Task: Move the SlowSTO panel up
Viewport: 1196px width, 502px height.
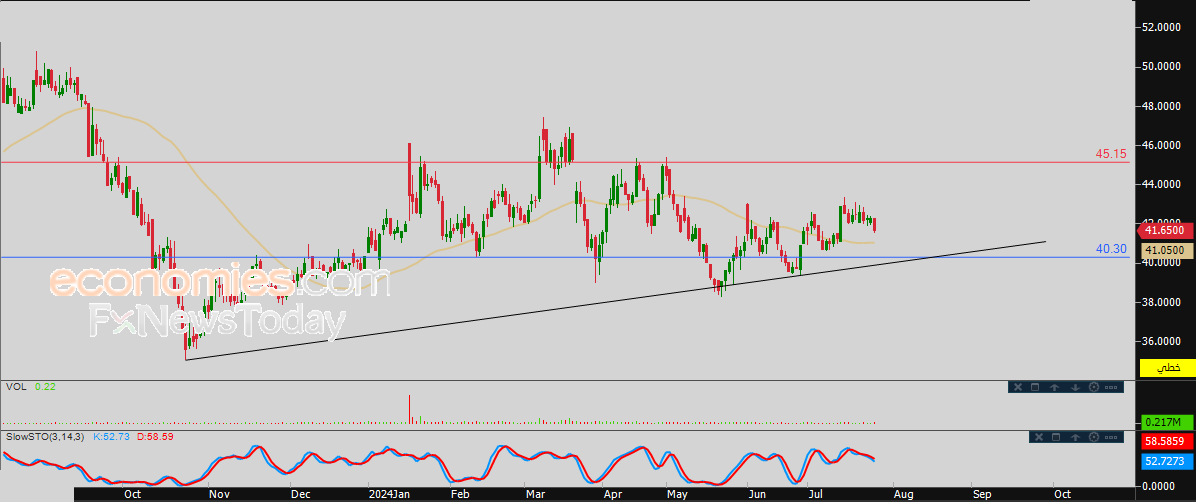Action: click(1075, 437)
